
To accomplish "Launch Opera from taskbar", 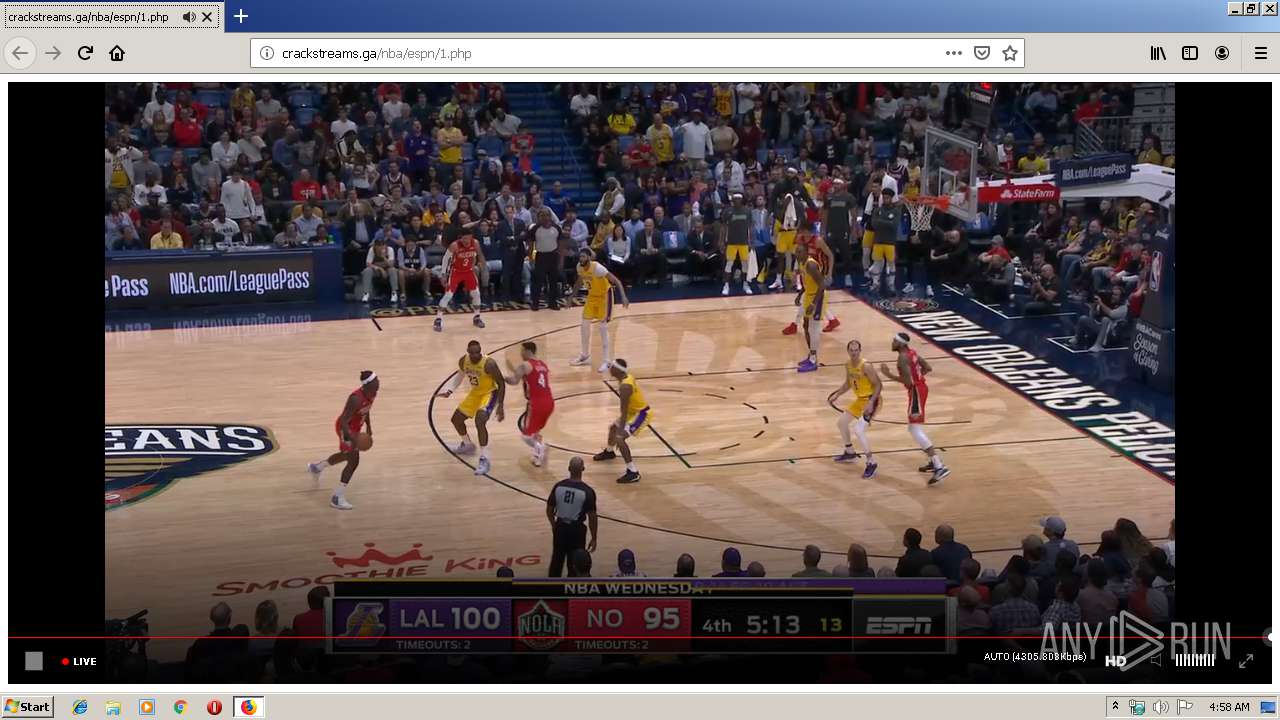I will tap(214, 707).
